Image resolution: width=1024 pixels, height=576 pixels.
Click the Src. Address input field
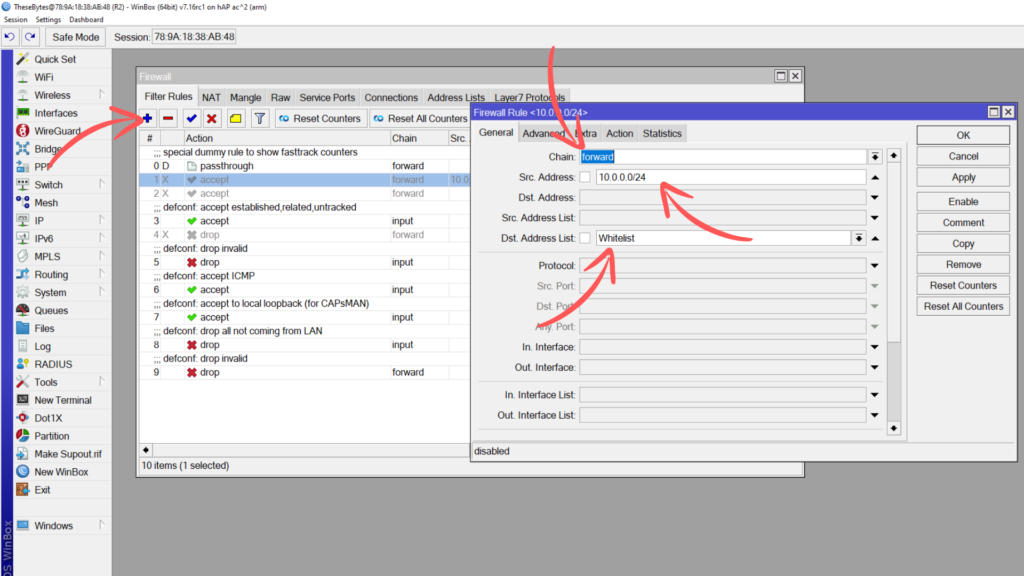tap(728, 177)
